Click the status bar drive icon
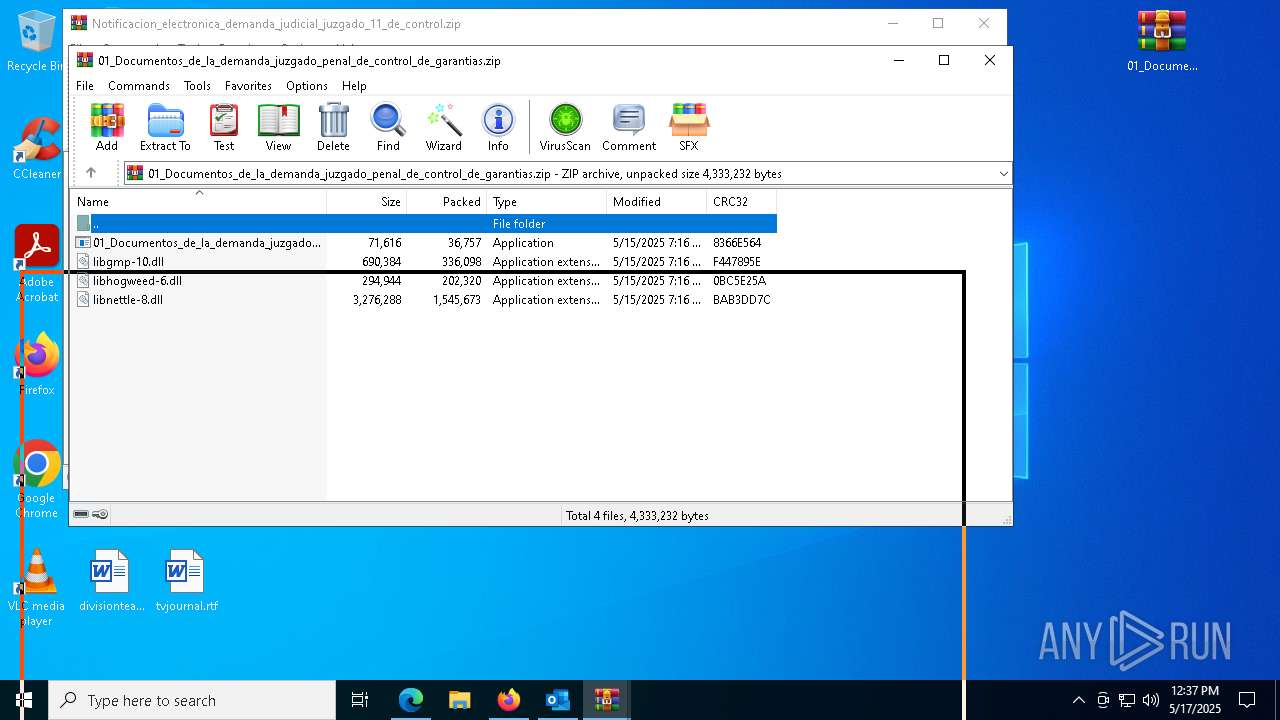 [x=81, y=515]
